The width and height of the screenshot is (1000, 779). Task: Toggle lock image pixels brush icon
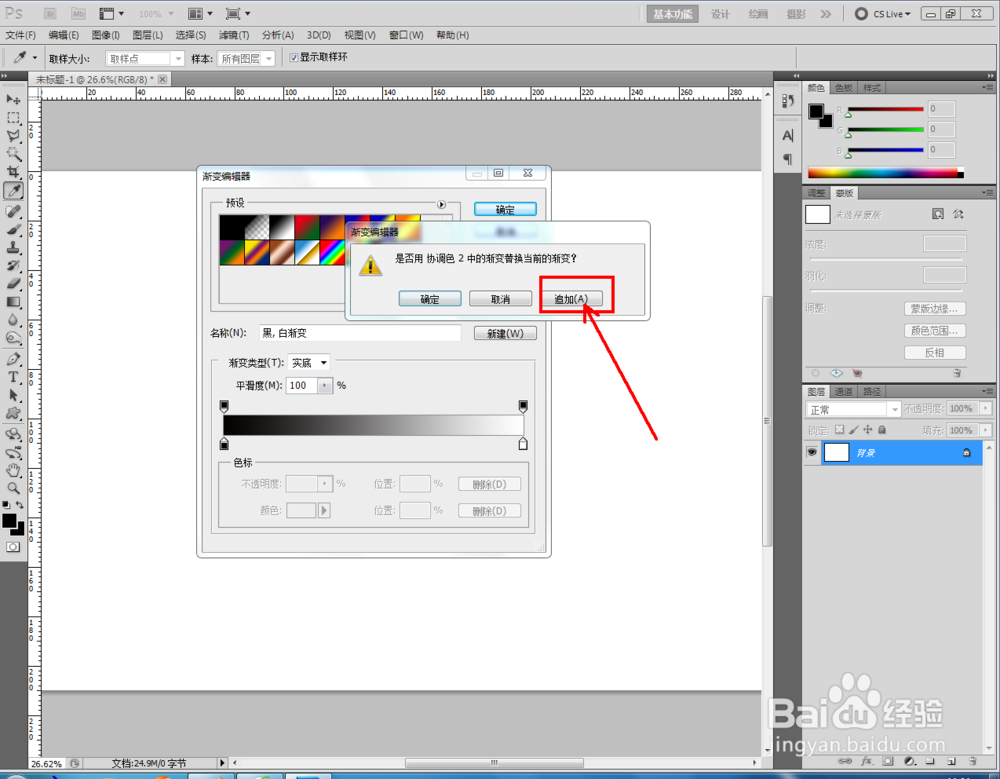point(854,430)
